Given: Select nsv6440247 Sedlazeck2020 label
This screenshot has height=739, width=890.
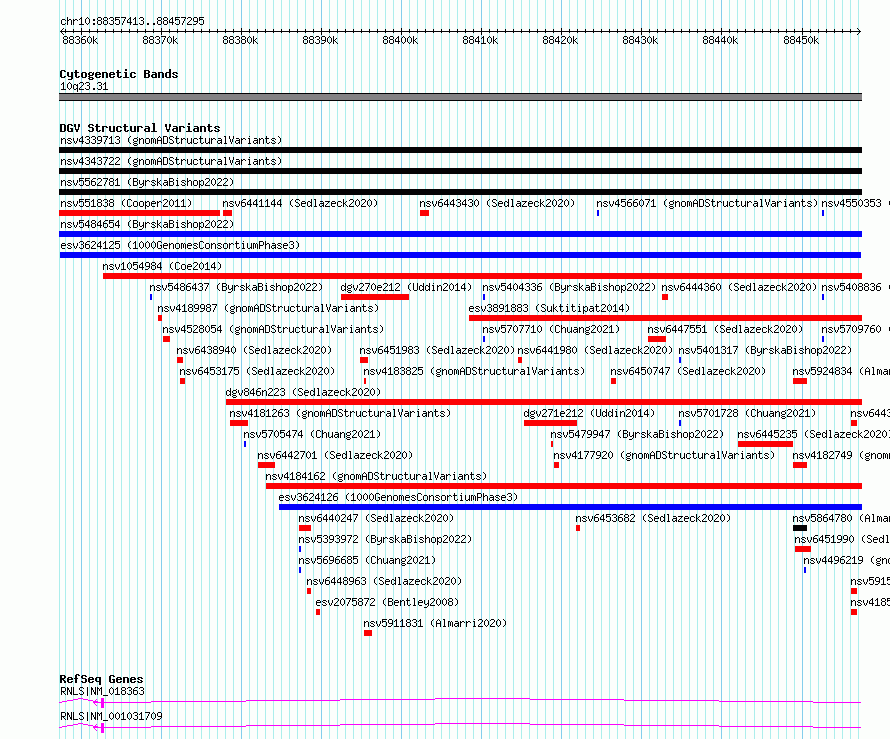Looking at the screenshot, I should 376,518.
